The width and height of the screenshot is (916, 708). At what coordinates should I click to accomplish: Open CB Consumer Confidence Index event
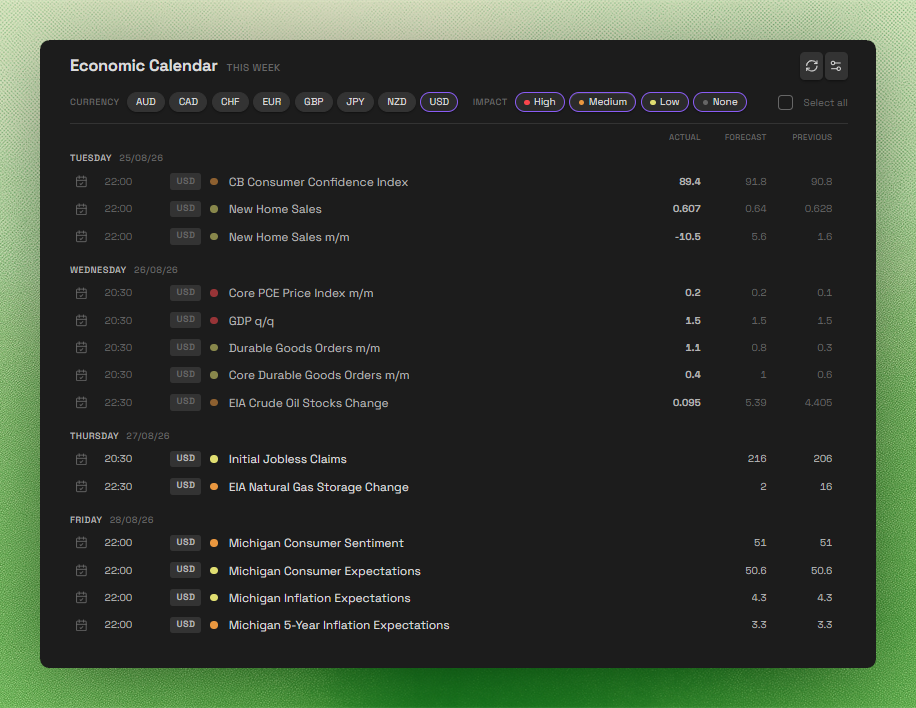click(x=318, y=182)
